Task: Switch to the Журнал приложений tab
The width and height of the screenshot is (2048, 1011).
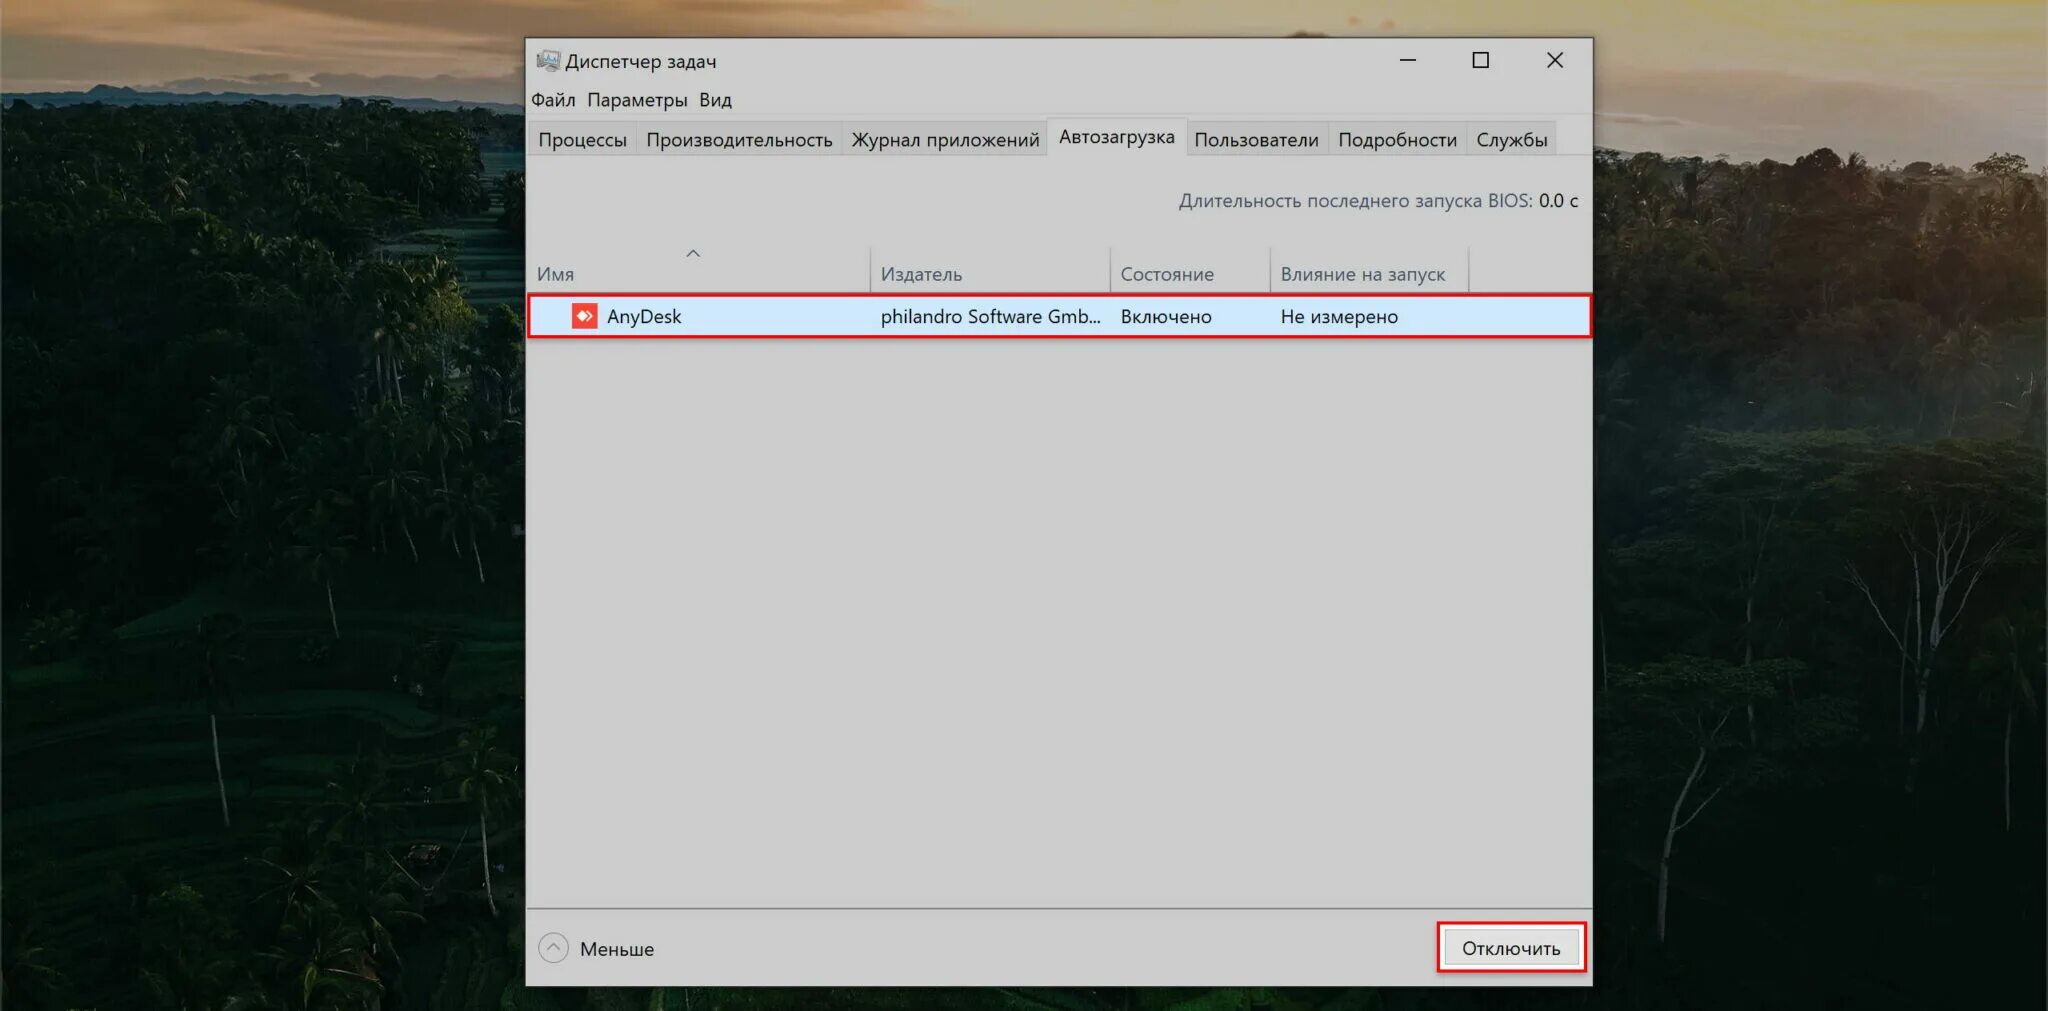Action: (x=945, y=140)
